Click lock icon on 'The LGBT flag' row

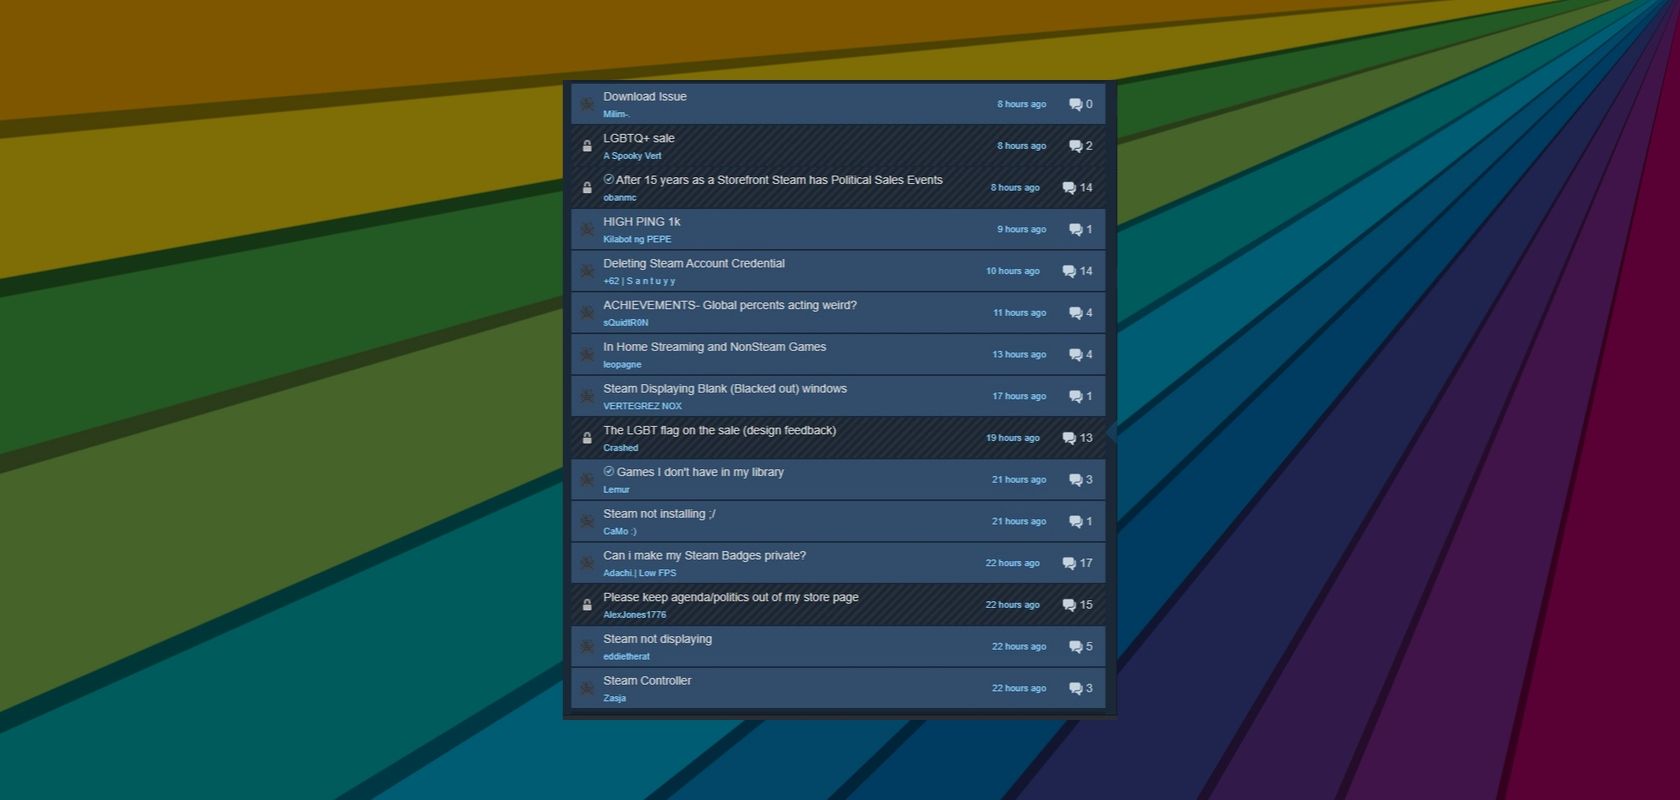(x=587, y=438)
